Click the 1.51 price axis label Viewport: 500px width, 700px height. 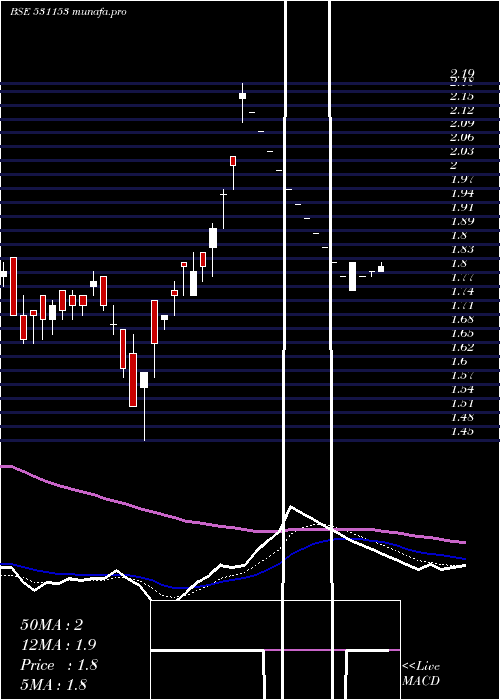[462, 403]
